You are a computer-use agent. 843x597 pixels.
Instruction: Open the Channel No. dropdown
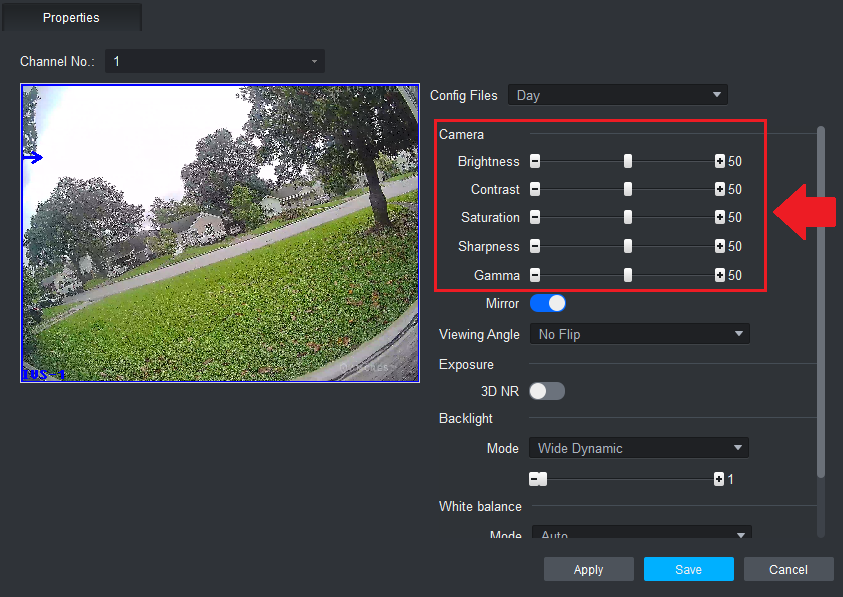tap(214, 62)
